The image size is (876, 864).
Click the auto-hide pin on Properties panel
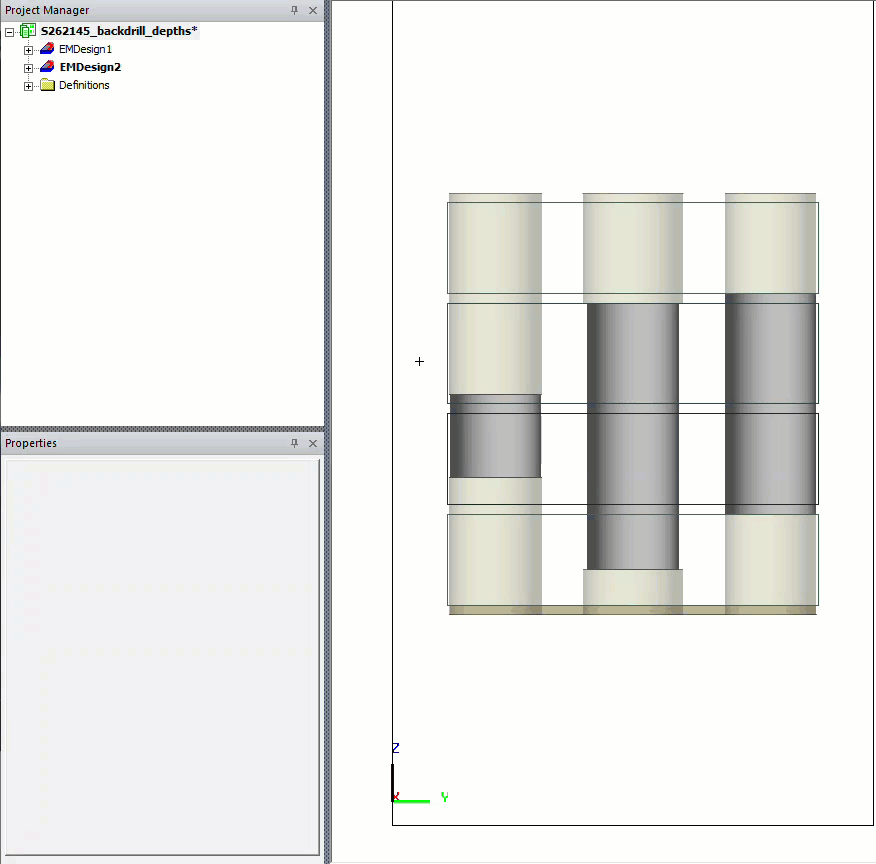(x=294, y=443)
